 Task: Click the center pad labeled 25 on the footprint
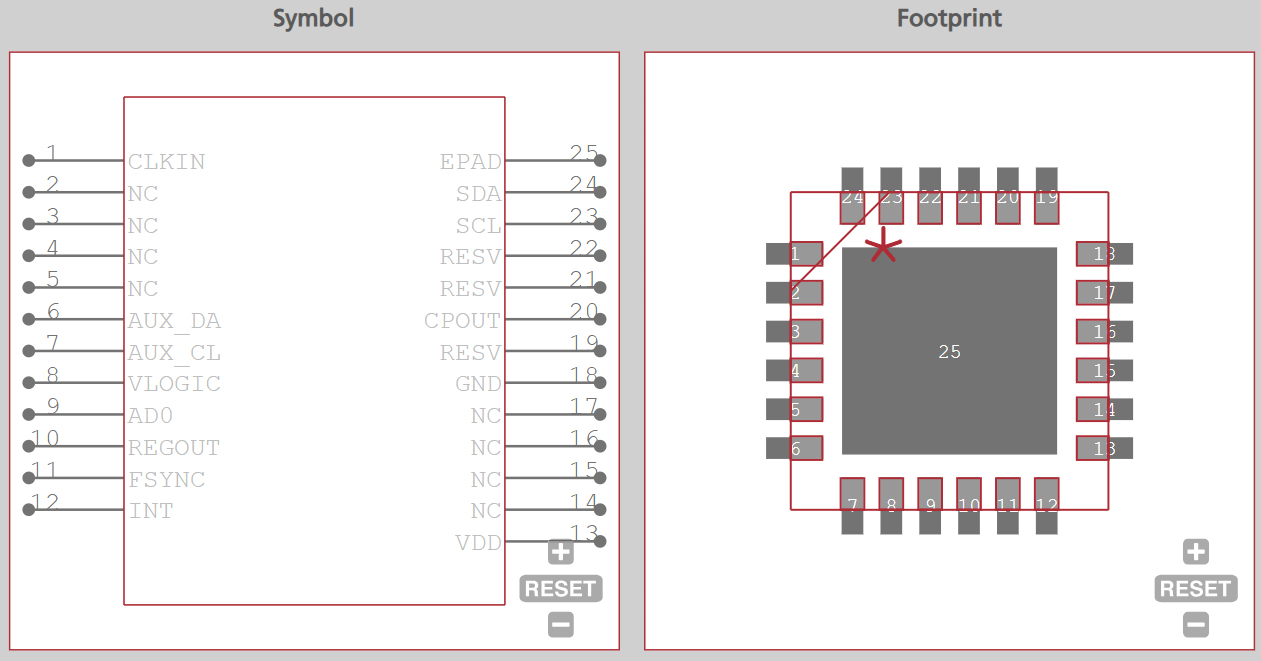[x=948, y=352]
